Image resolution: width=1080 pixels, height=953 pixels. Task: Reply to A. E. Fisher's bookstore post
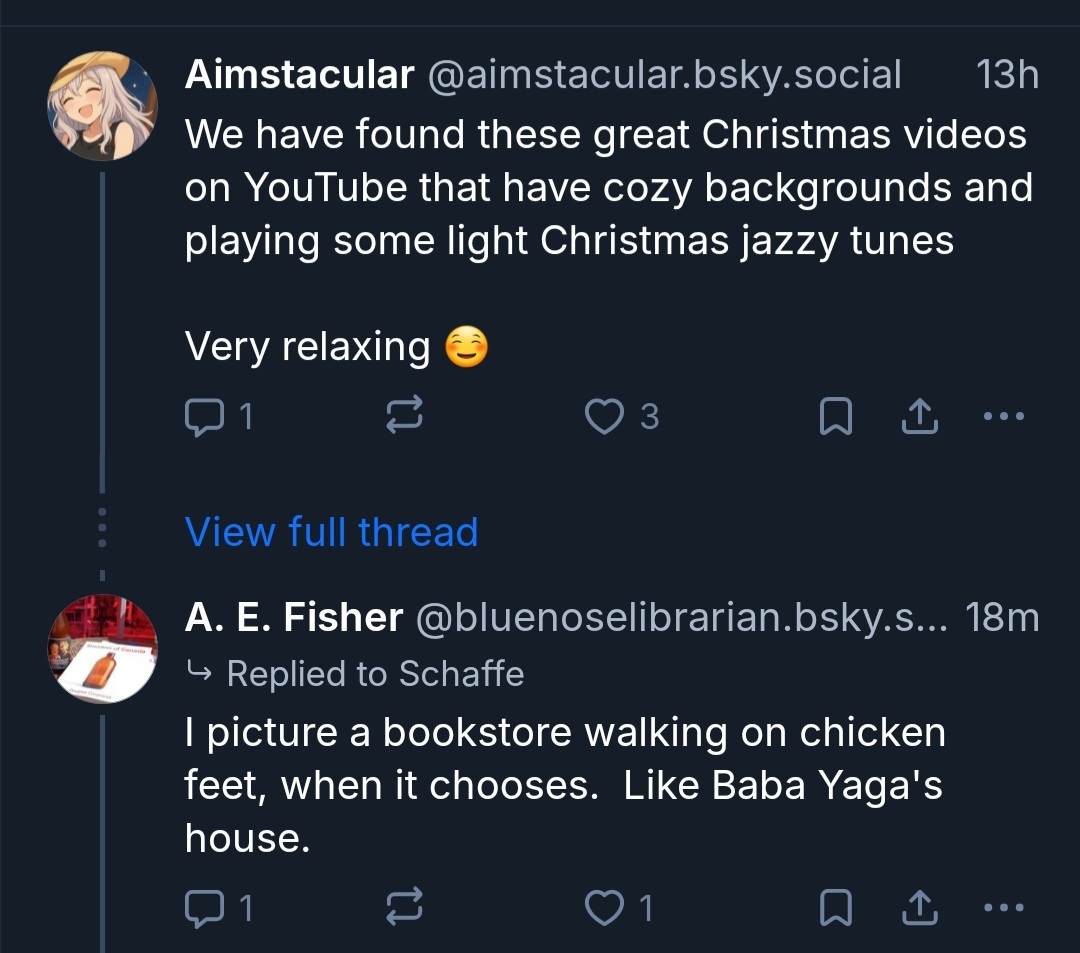206,908
